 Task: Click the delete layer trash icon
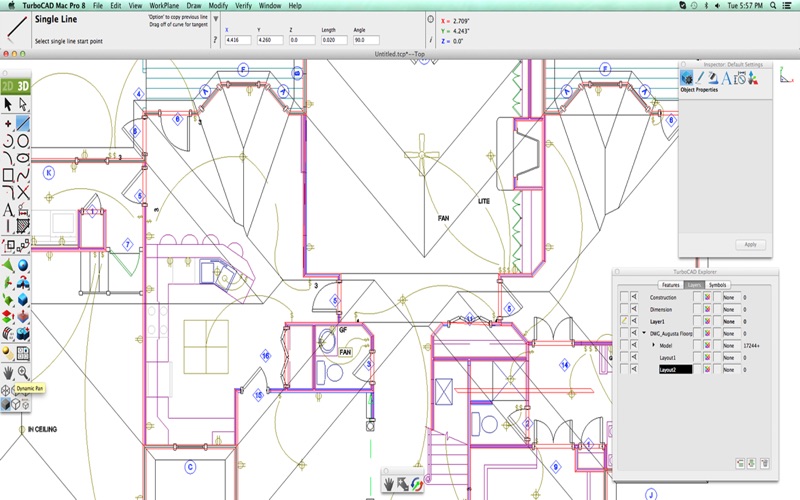[x=763, y=463]
